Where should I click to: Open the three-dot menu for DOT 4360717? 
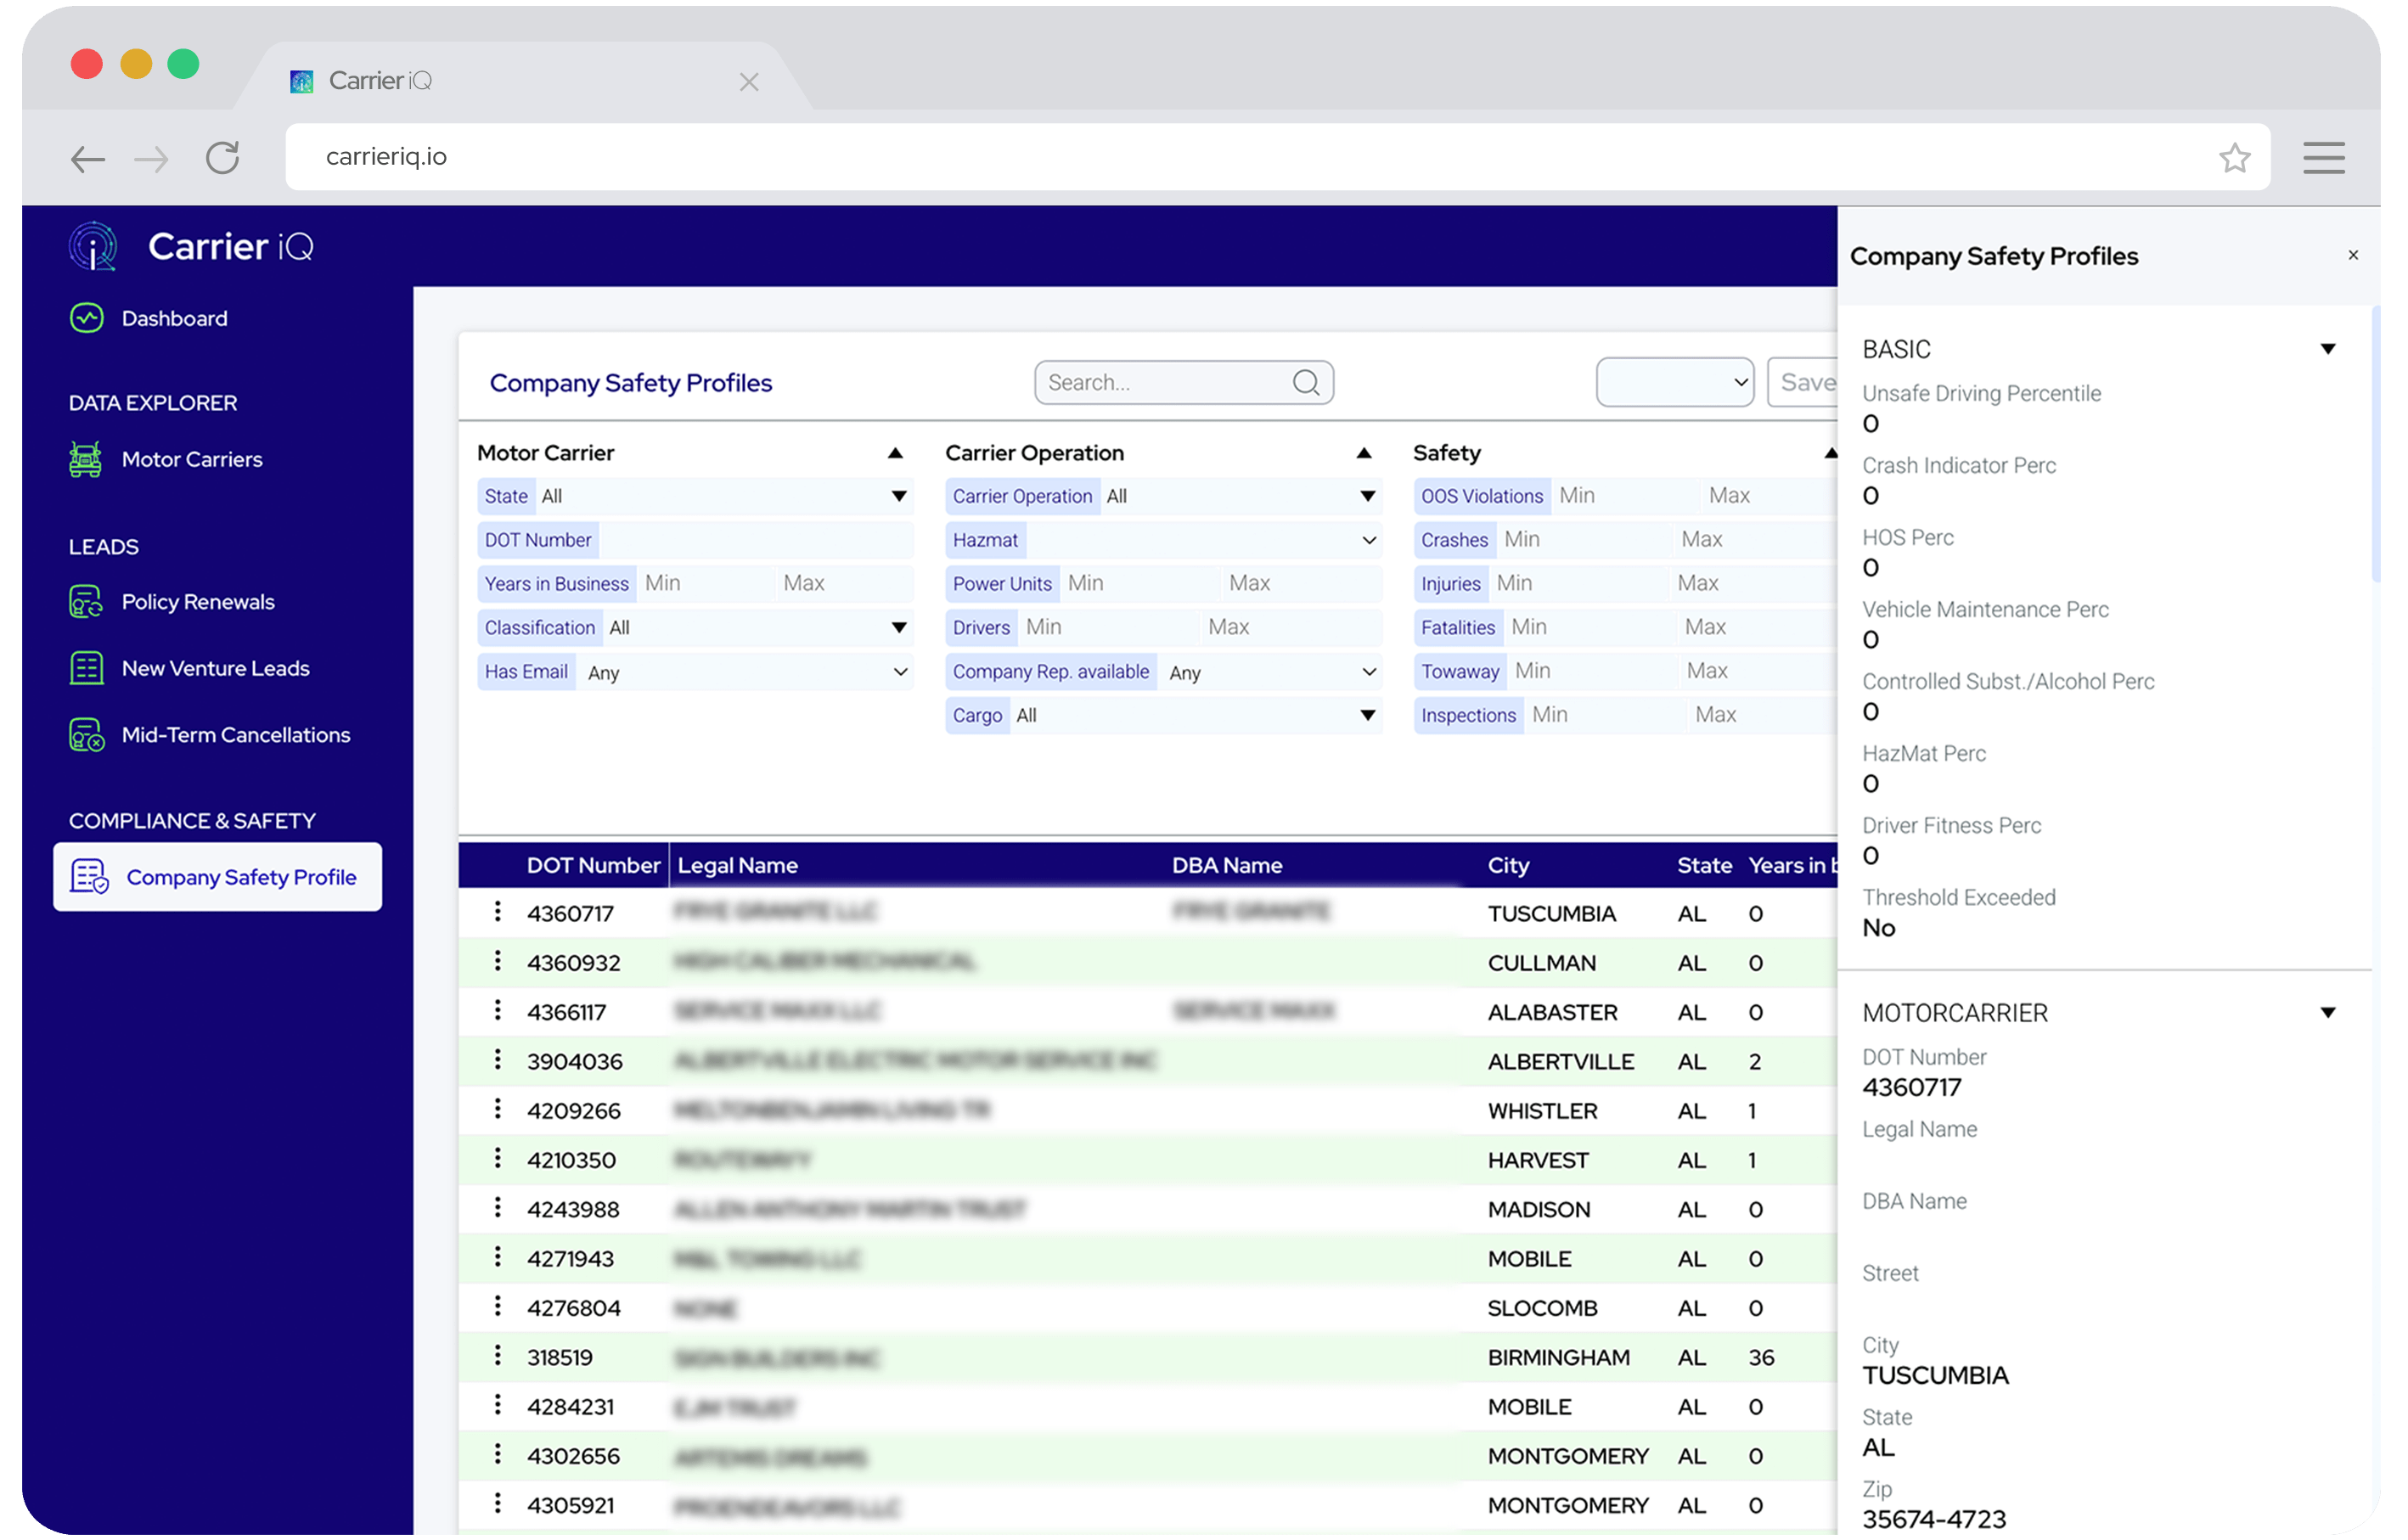(497, 911)
